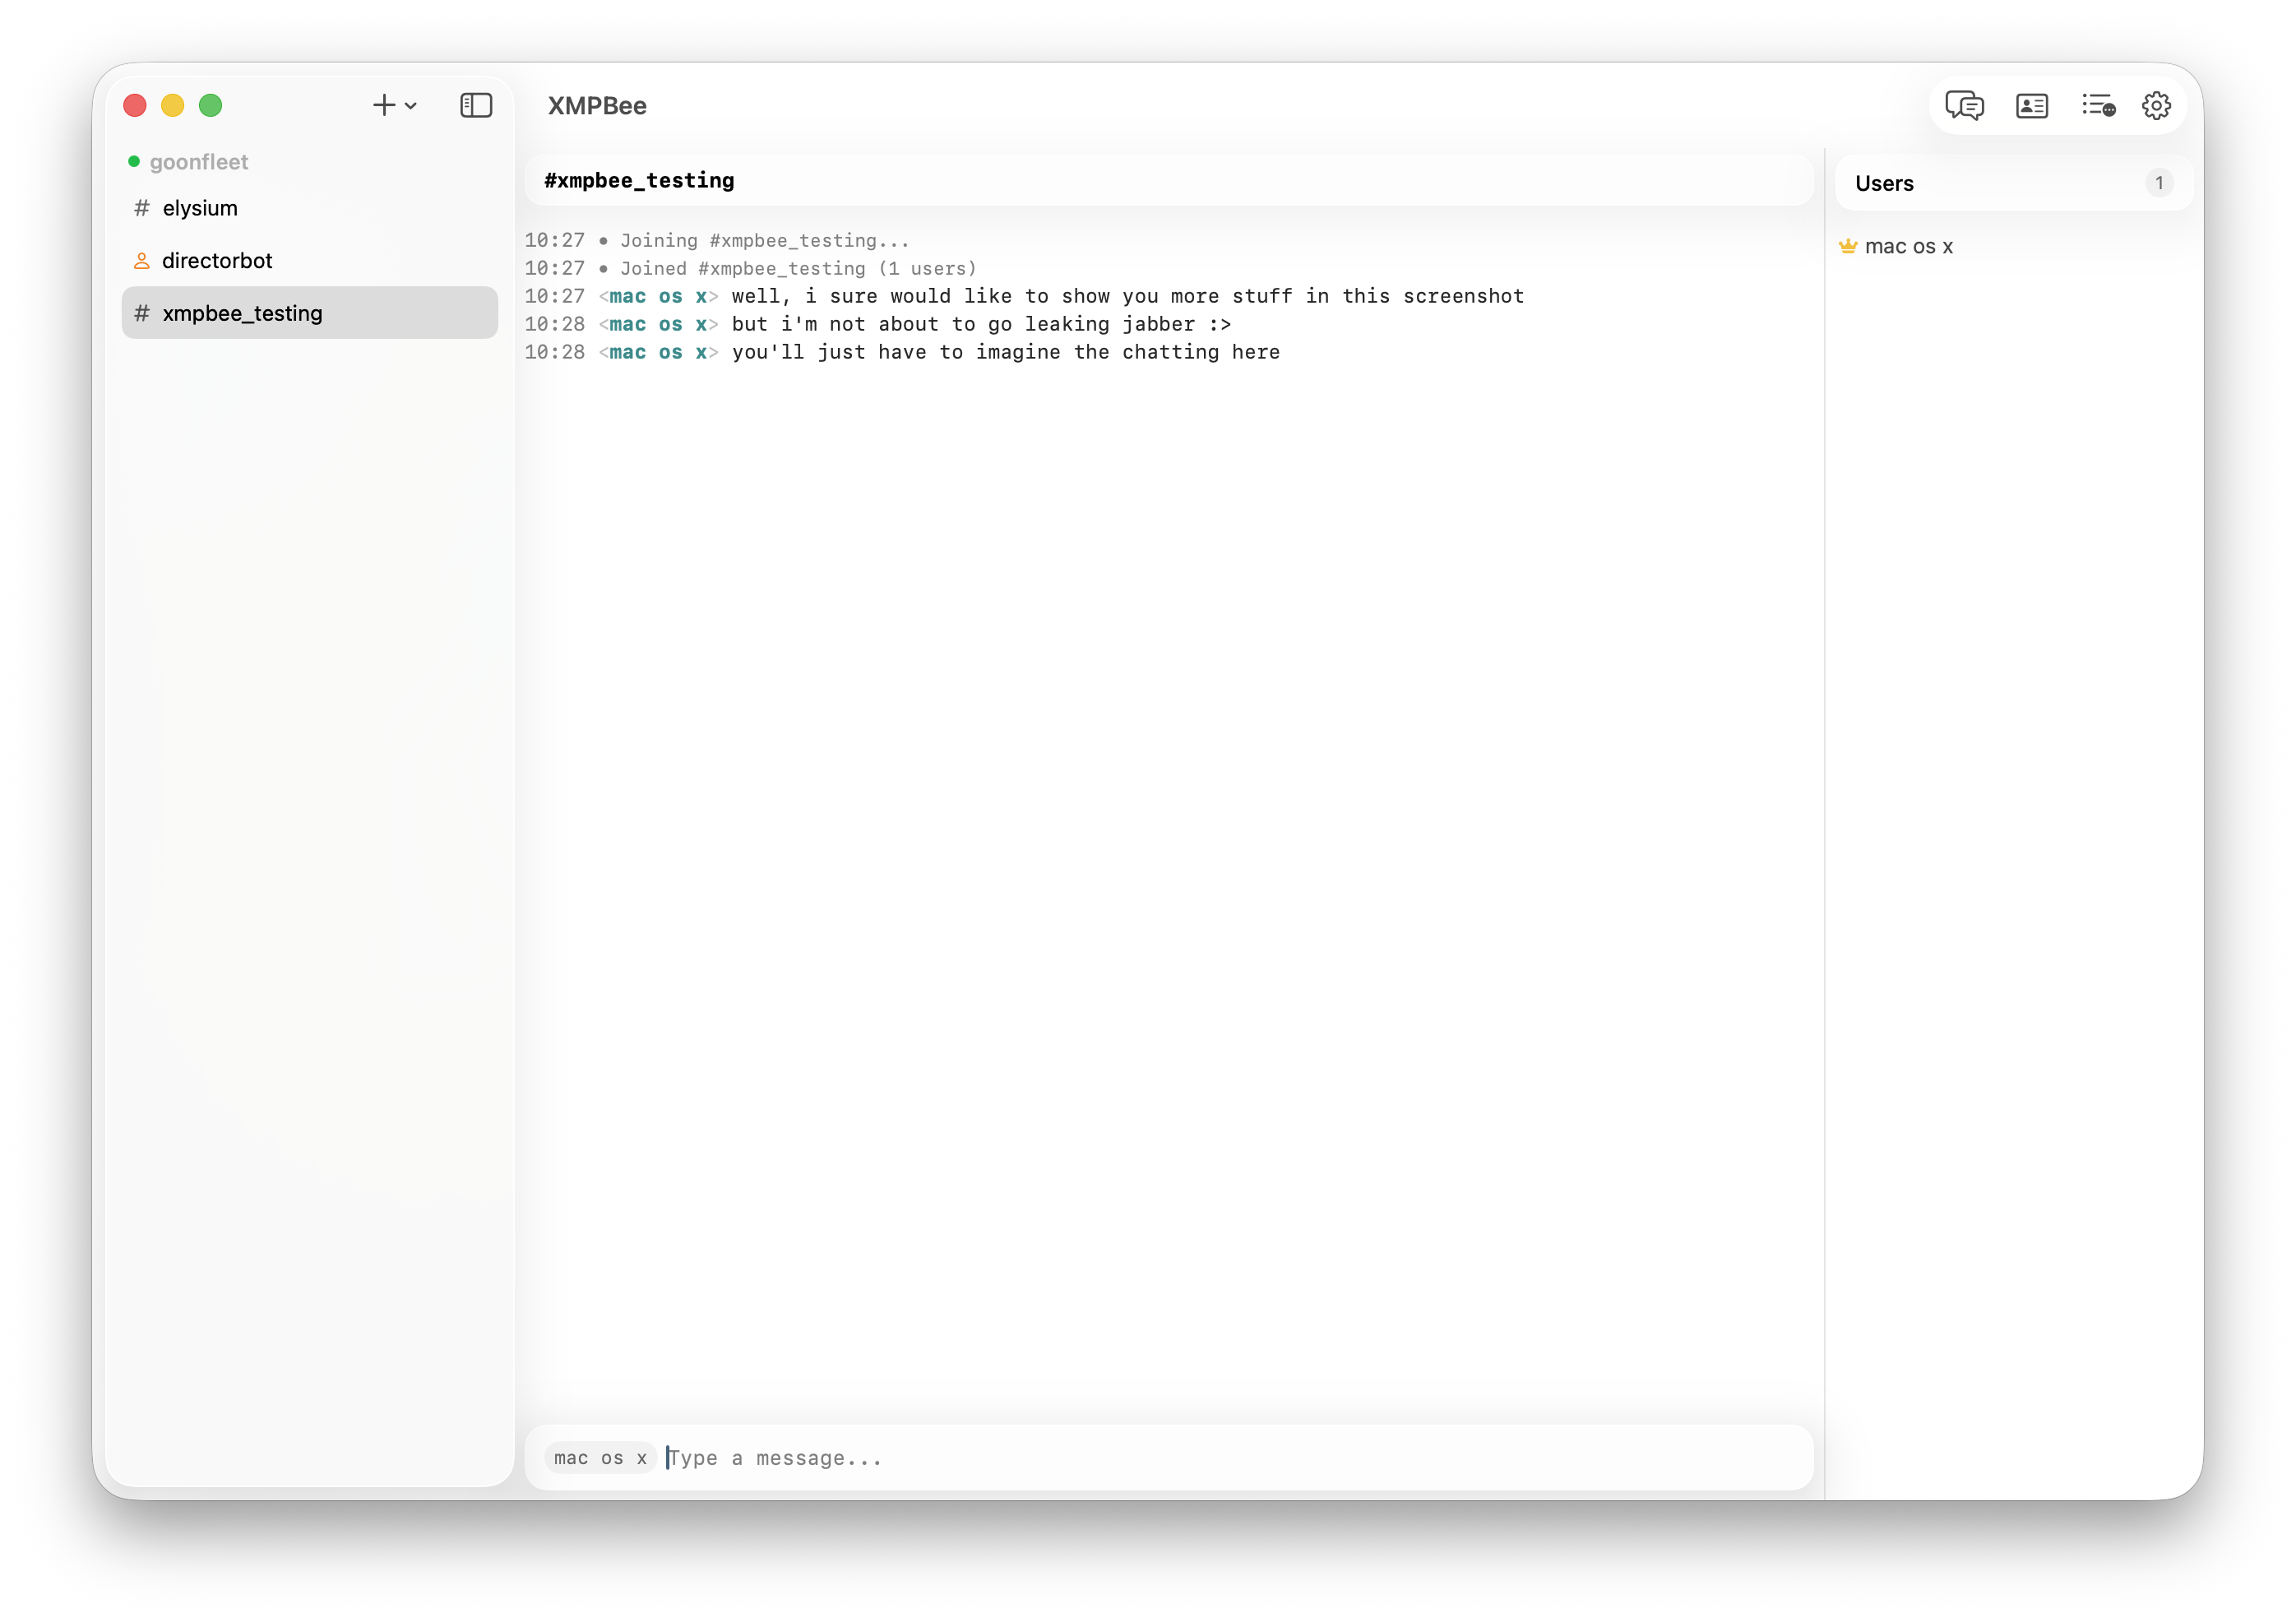2296x1622 pixels.
Task: Click the green online status dot
Action: coord(134,162)
